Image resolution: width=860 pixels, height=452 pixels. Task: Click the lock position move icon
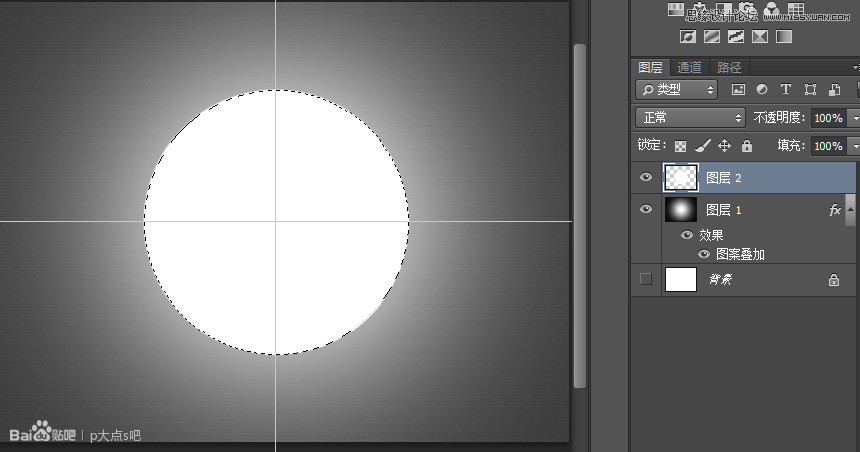[725, 146]
